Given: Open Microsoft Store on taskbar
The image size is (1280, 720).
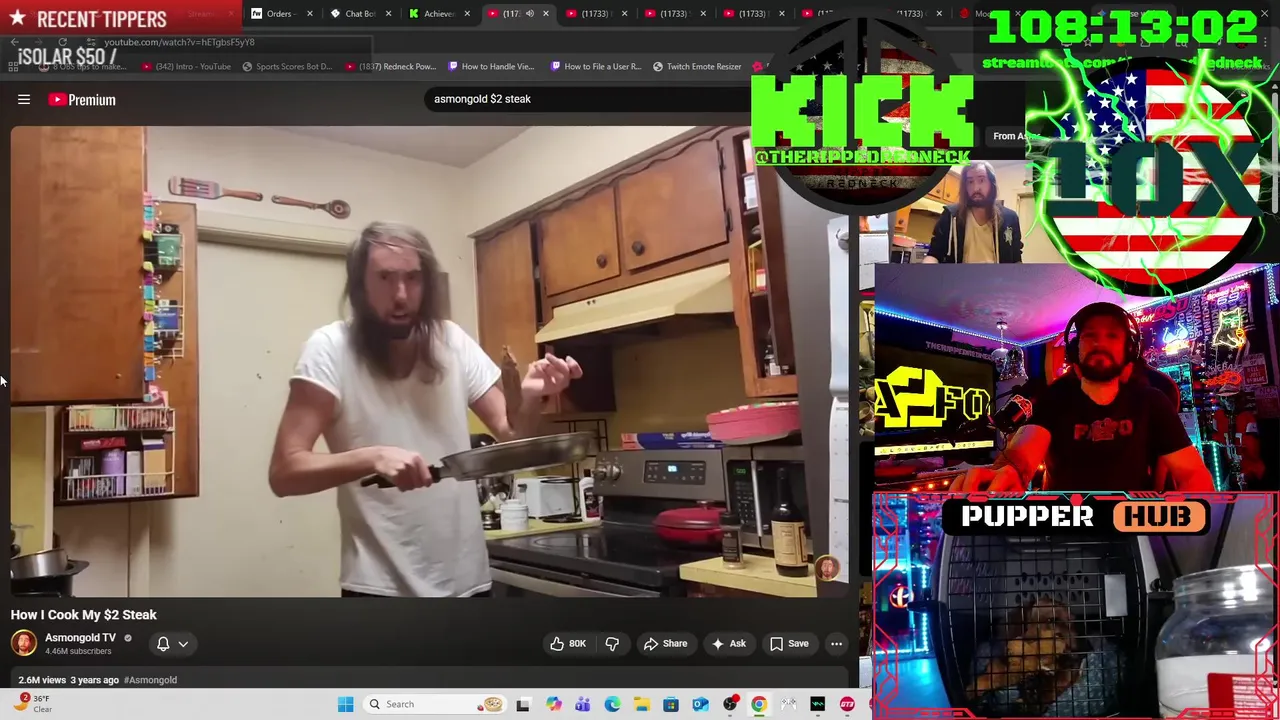Looking at the screenshot, I should [671, 704].
